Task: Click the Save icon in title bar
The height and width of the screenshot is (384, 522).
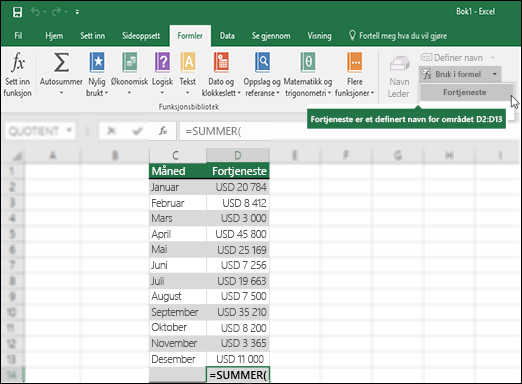Action: (x=17, y=12)
